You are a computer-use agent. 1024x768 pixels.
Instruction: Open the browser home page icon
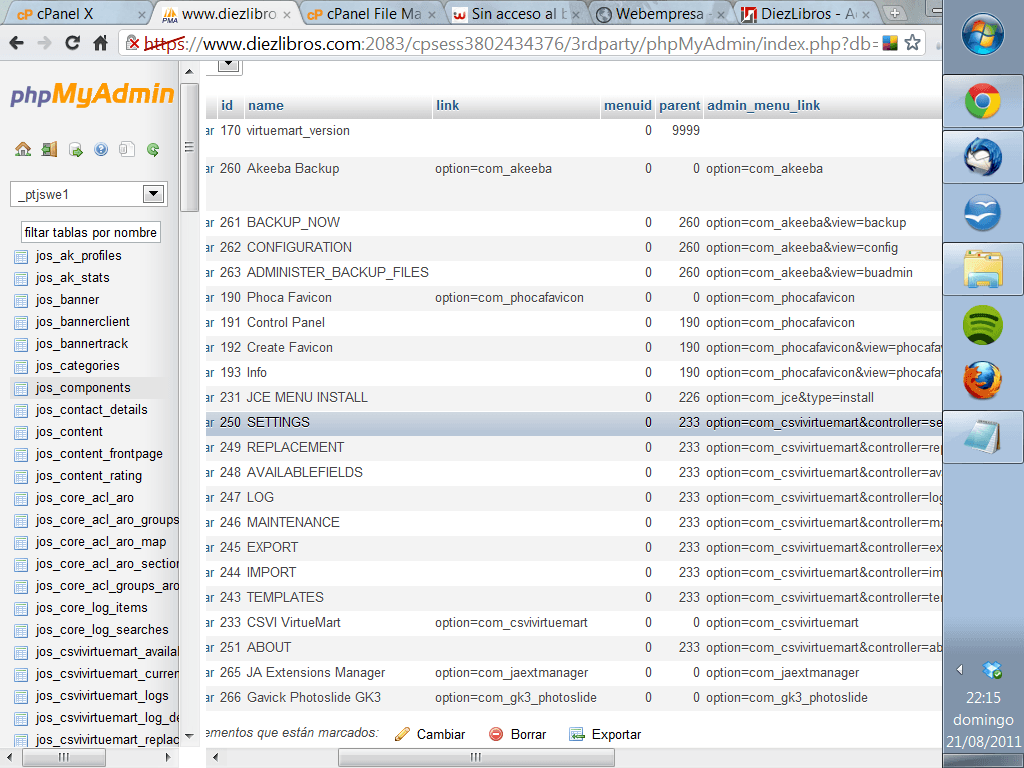click(x=100, y=44)
